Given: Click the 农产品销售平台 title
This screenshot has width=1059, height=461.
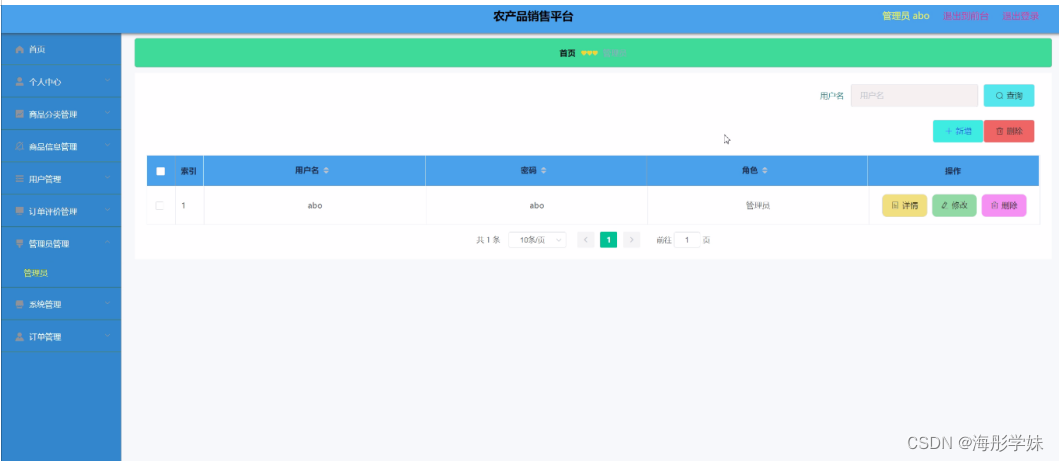Looking at the screenshot, I should point(533,17).
